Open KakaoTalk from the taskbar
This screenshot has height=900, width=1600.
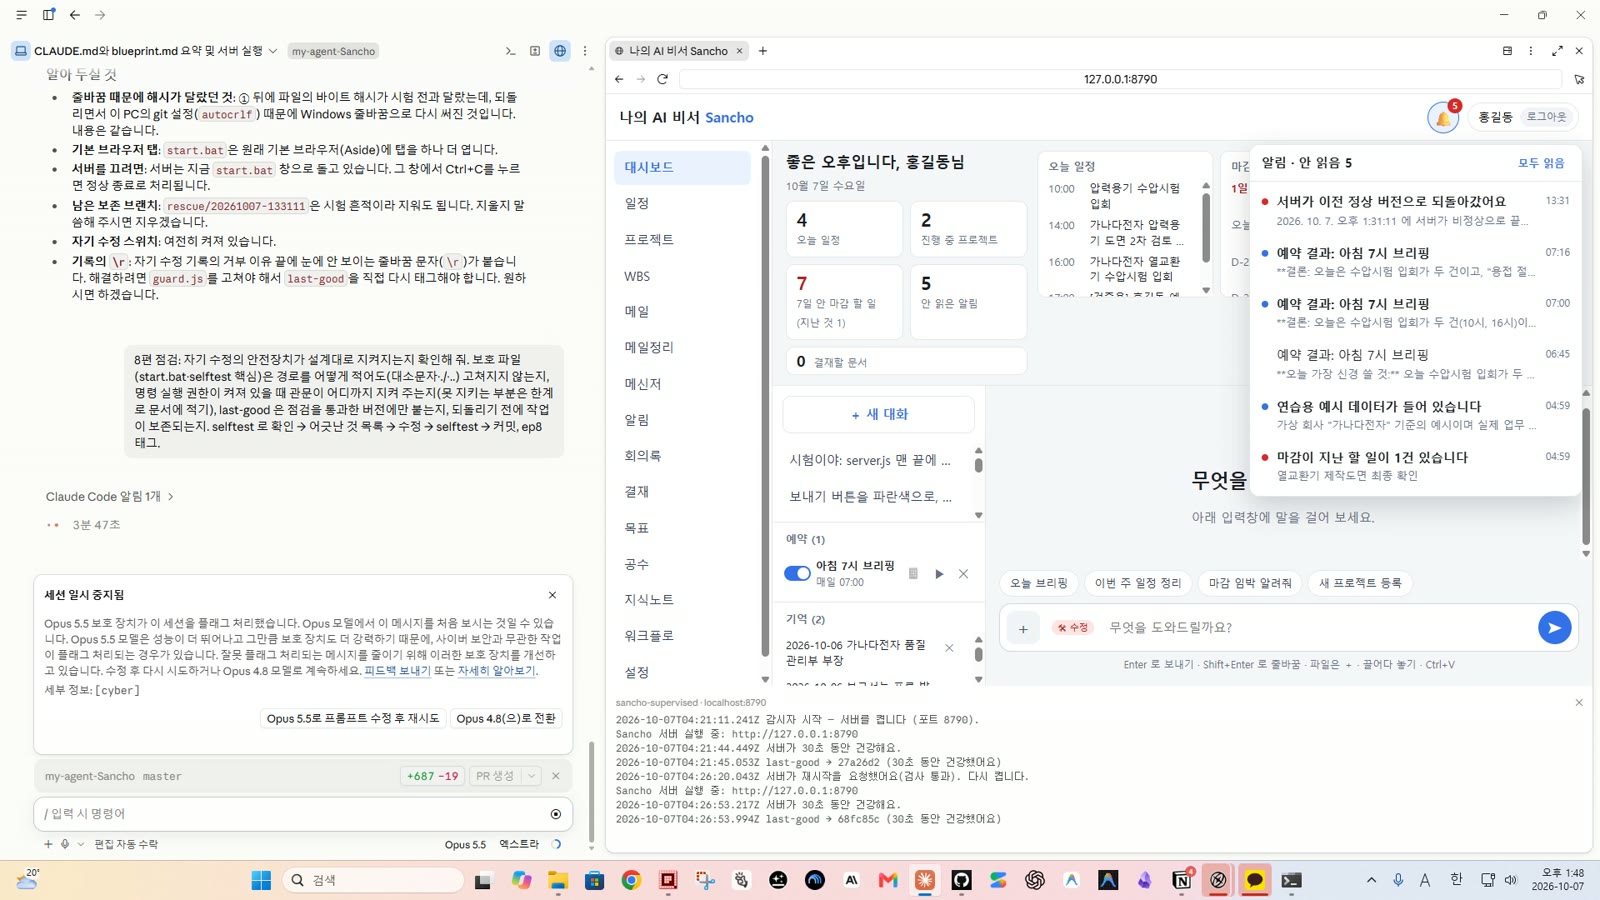pyautogui.click(x=1254, y=880)
